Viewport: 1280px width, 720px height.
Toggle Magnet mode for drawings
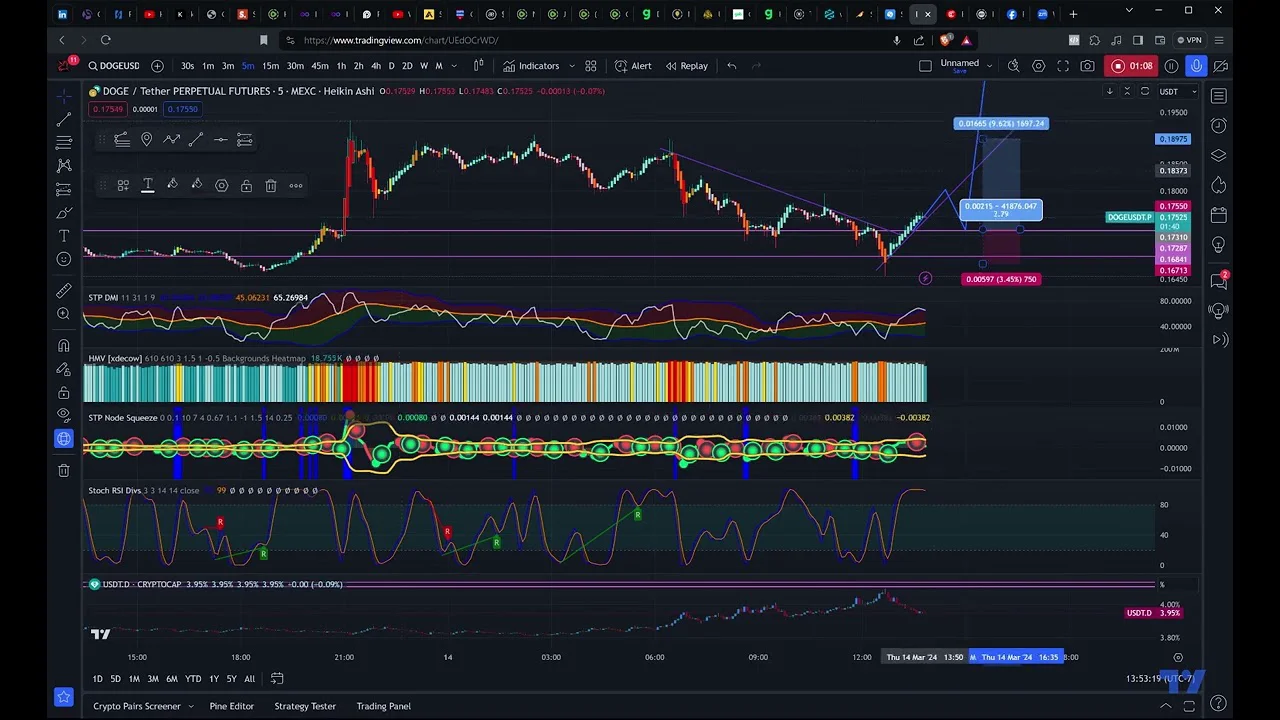[x=64, y=345]
